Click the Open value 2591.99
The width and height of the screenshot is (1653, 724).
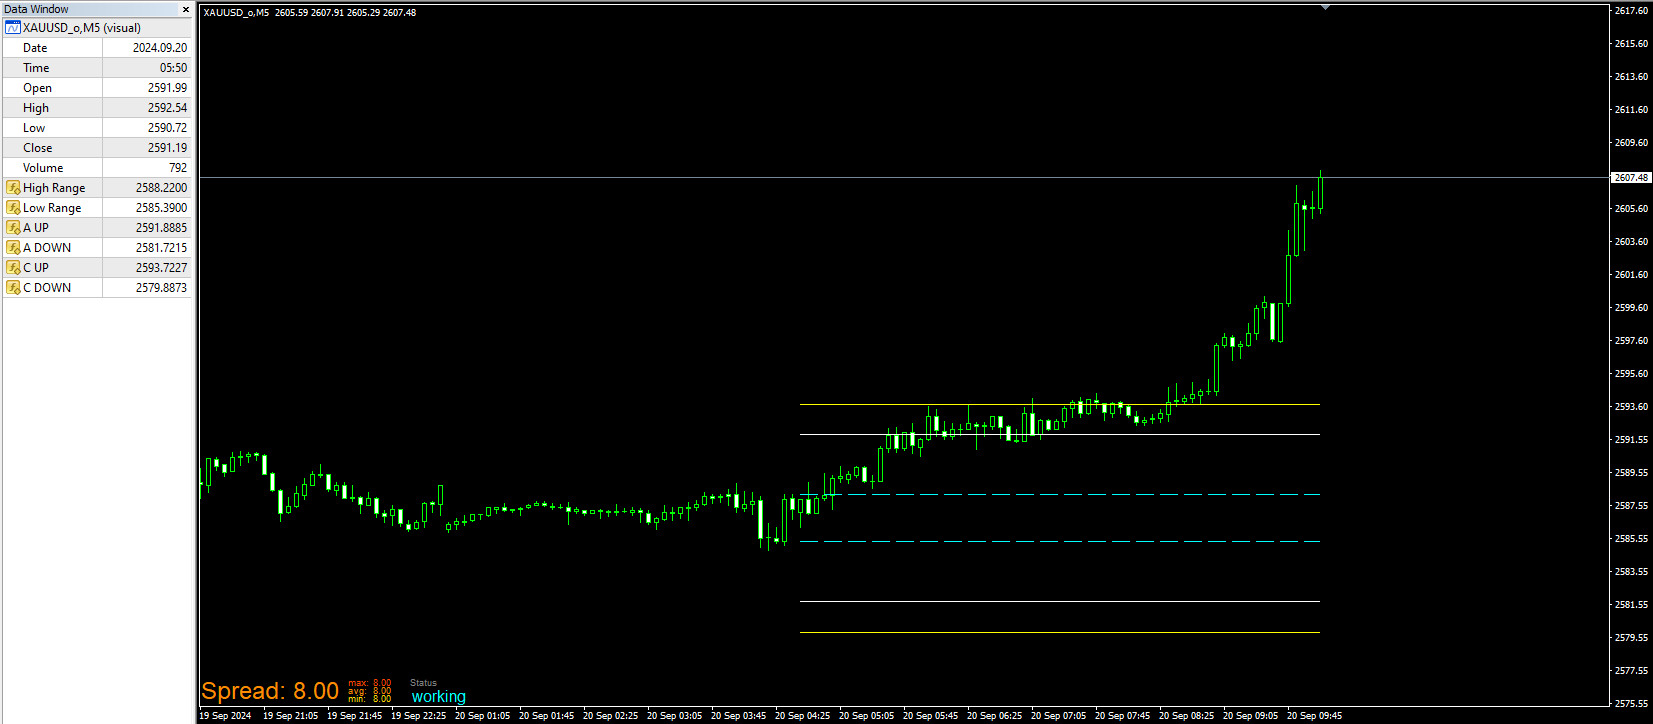click(x=167, y=88)
